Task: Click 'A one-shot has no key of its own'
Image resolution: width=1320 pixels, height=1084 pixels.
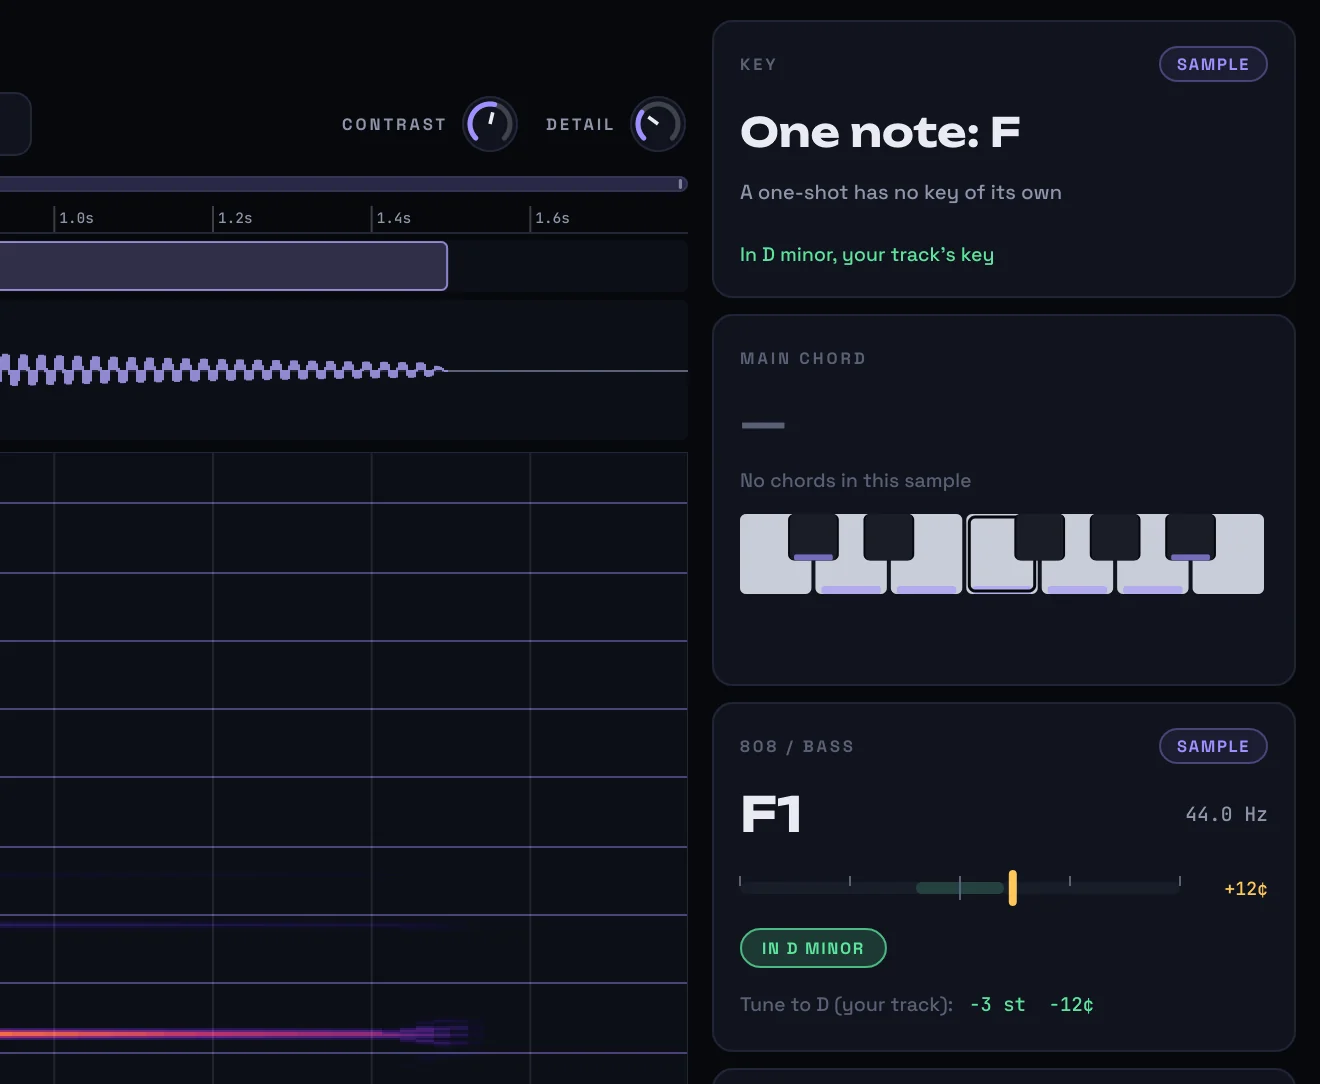Action: [901, 192]
